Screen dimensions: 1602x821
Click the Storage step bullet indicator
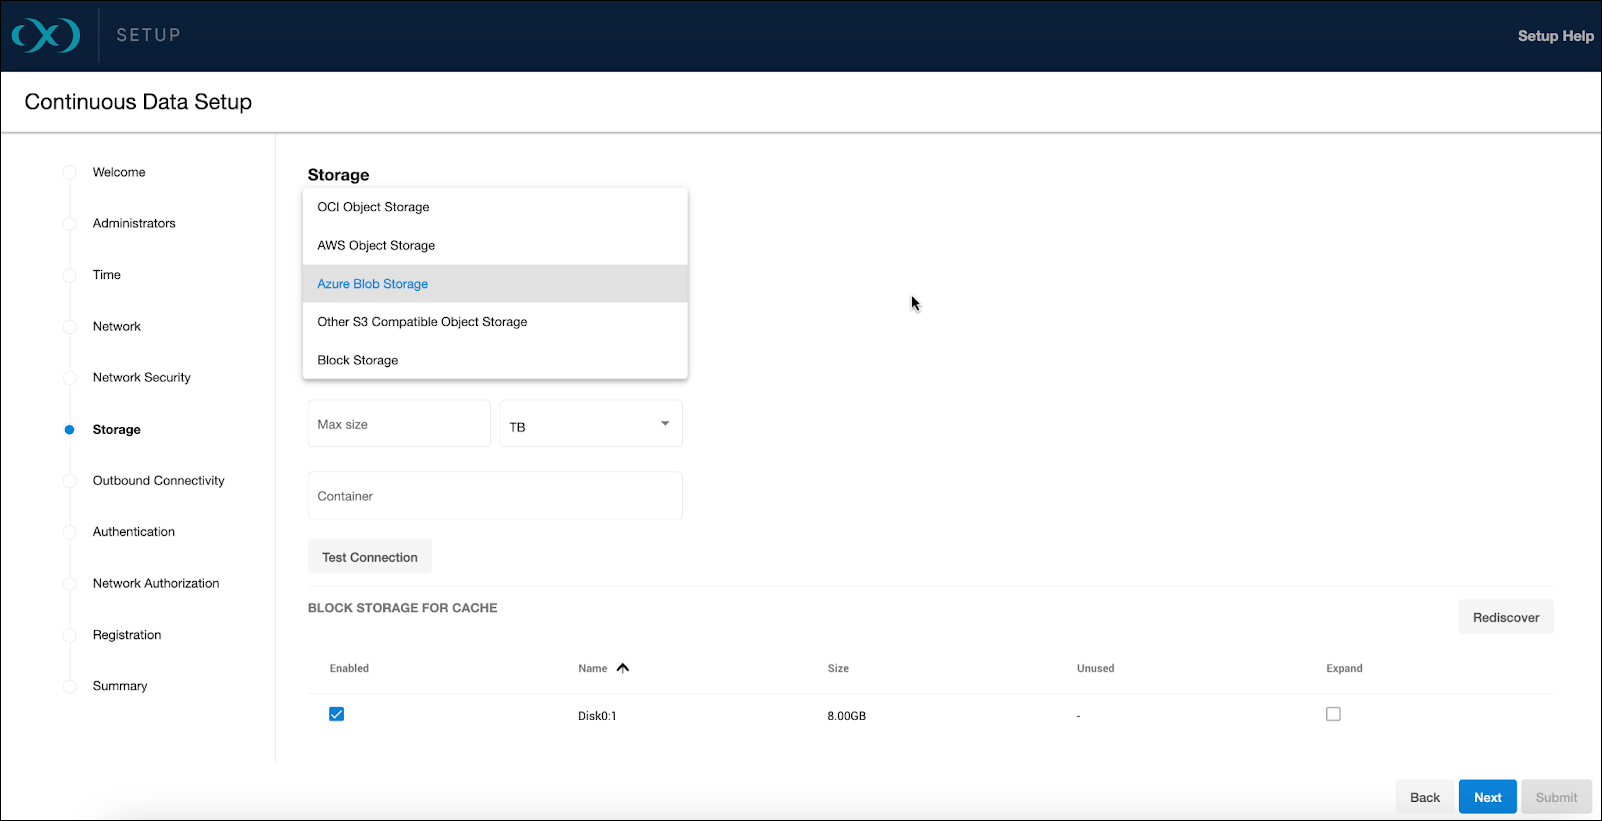(69, 430)
